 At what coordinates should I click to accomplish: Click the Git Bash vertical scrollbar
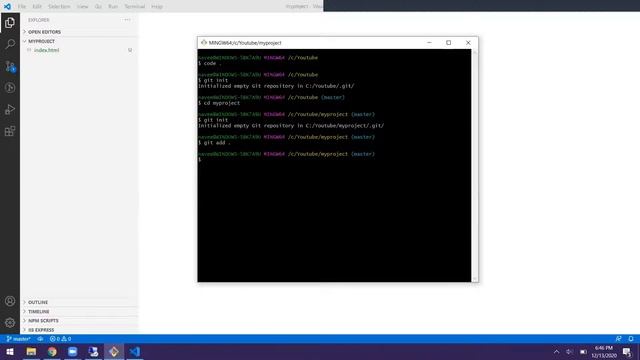[475, 165]
